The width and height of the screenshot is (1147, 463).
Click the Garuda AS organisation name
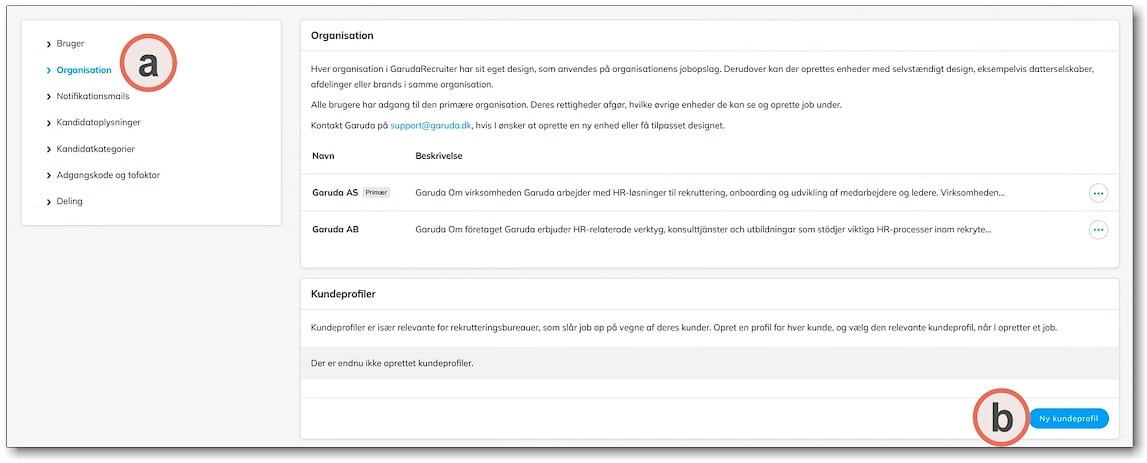pyautogui.click(x=335, y=192)
